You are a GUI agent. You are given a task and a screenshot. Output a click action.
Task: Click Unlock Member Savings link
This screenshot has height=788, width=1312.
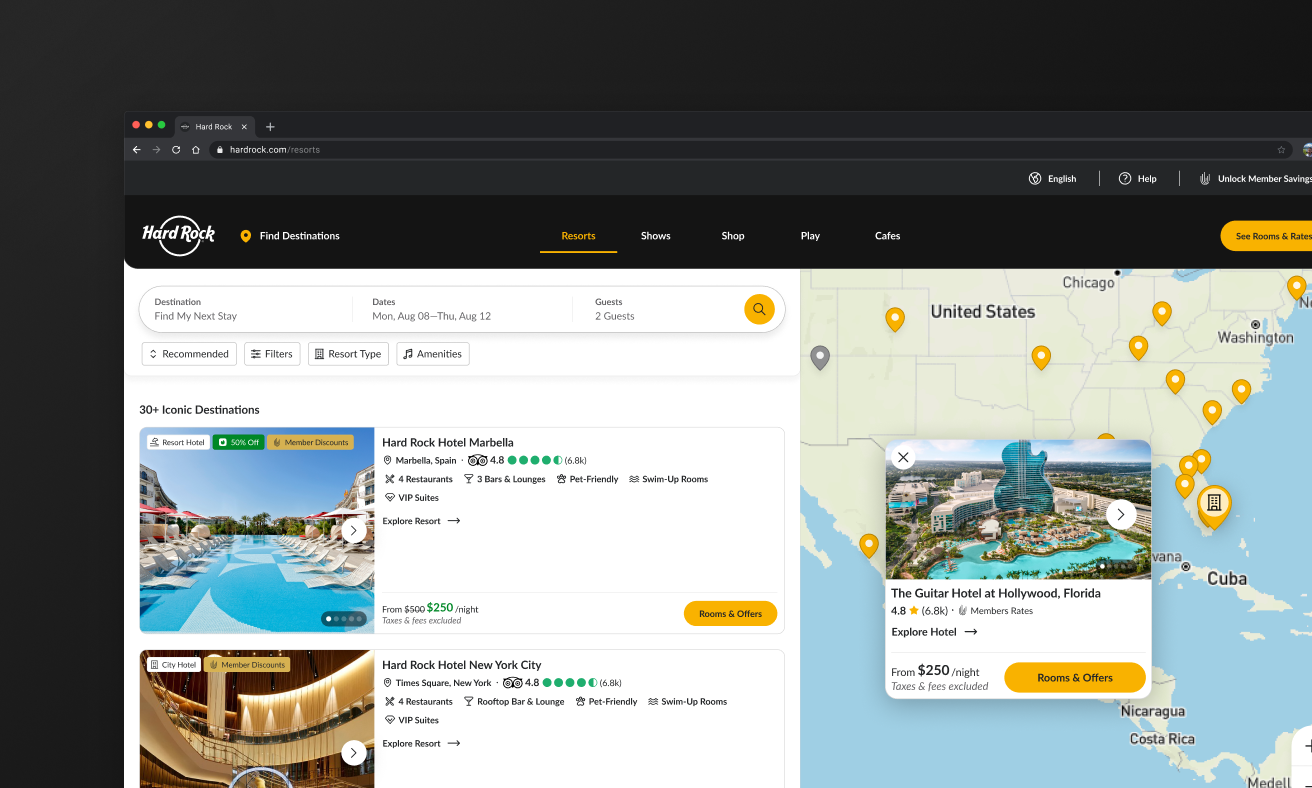[1256, 179]
